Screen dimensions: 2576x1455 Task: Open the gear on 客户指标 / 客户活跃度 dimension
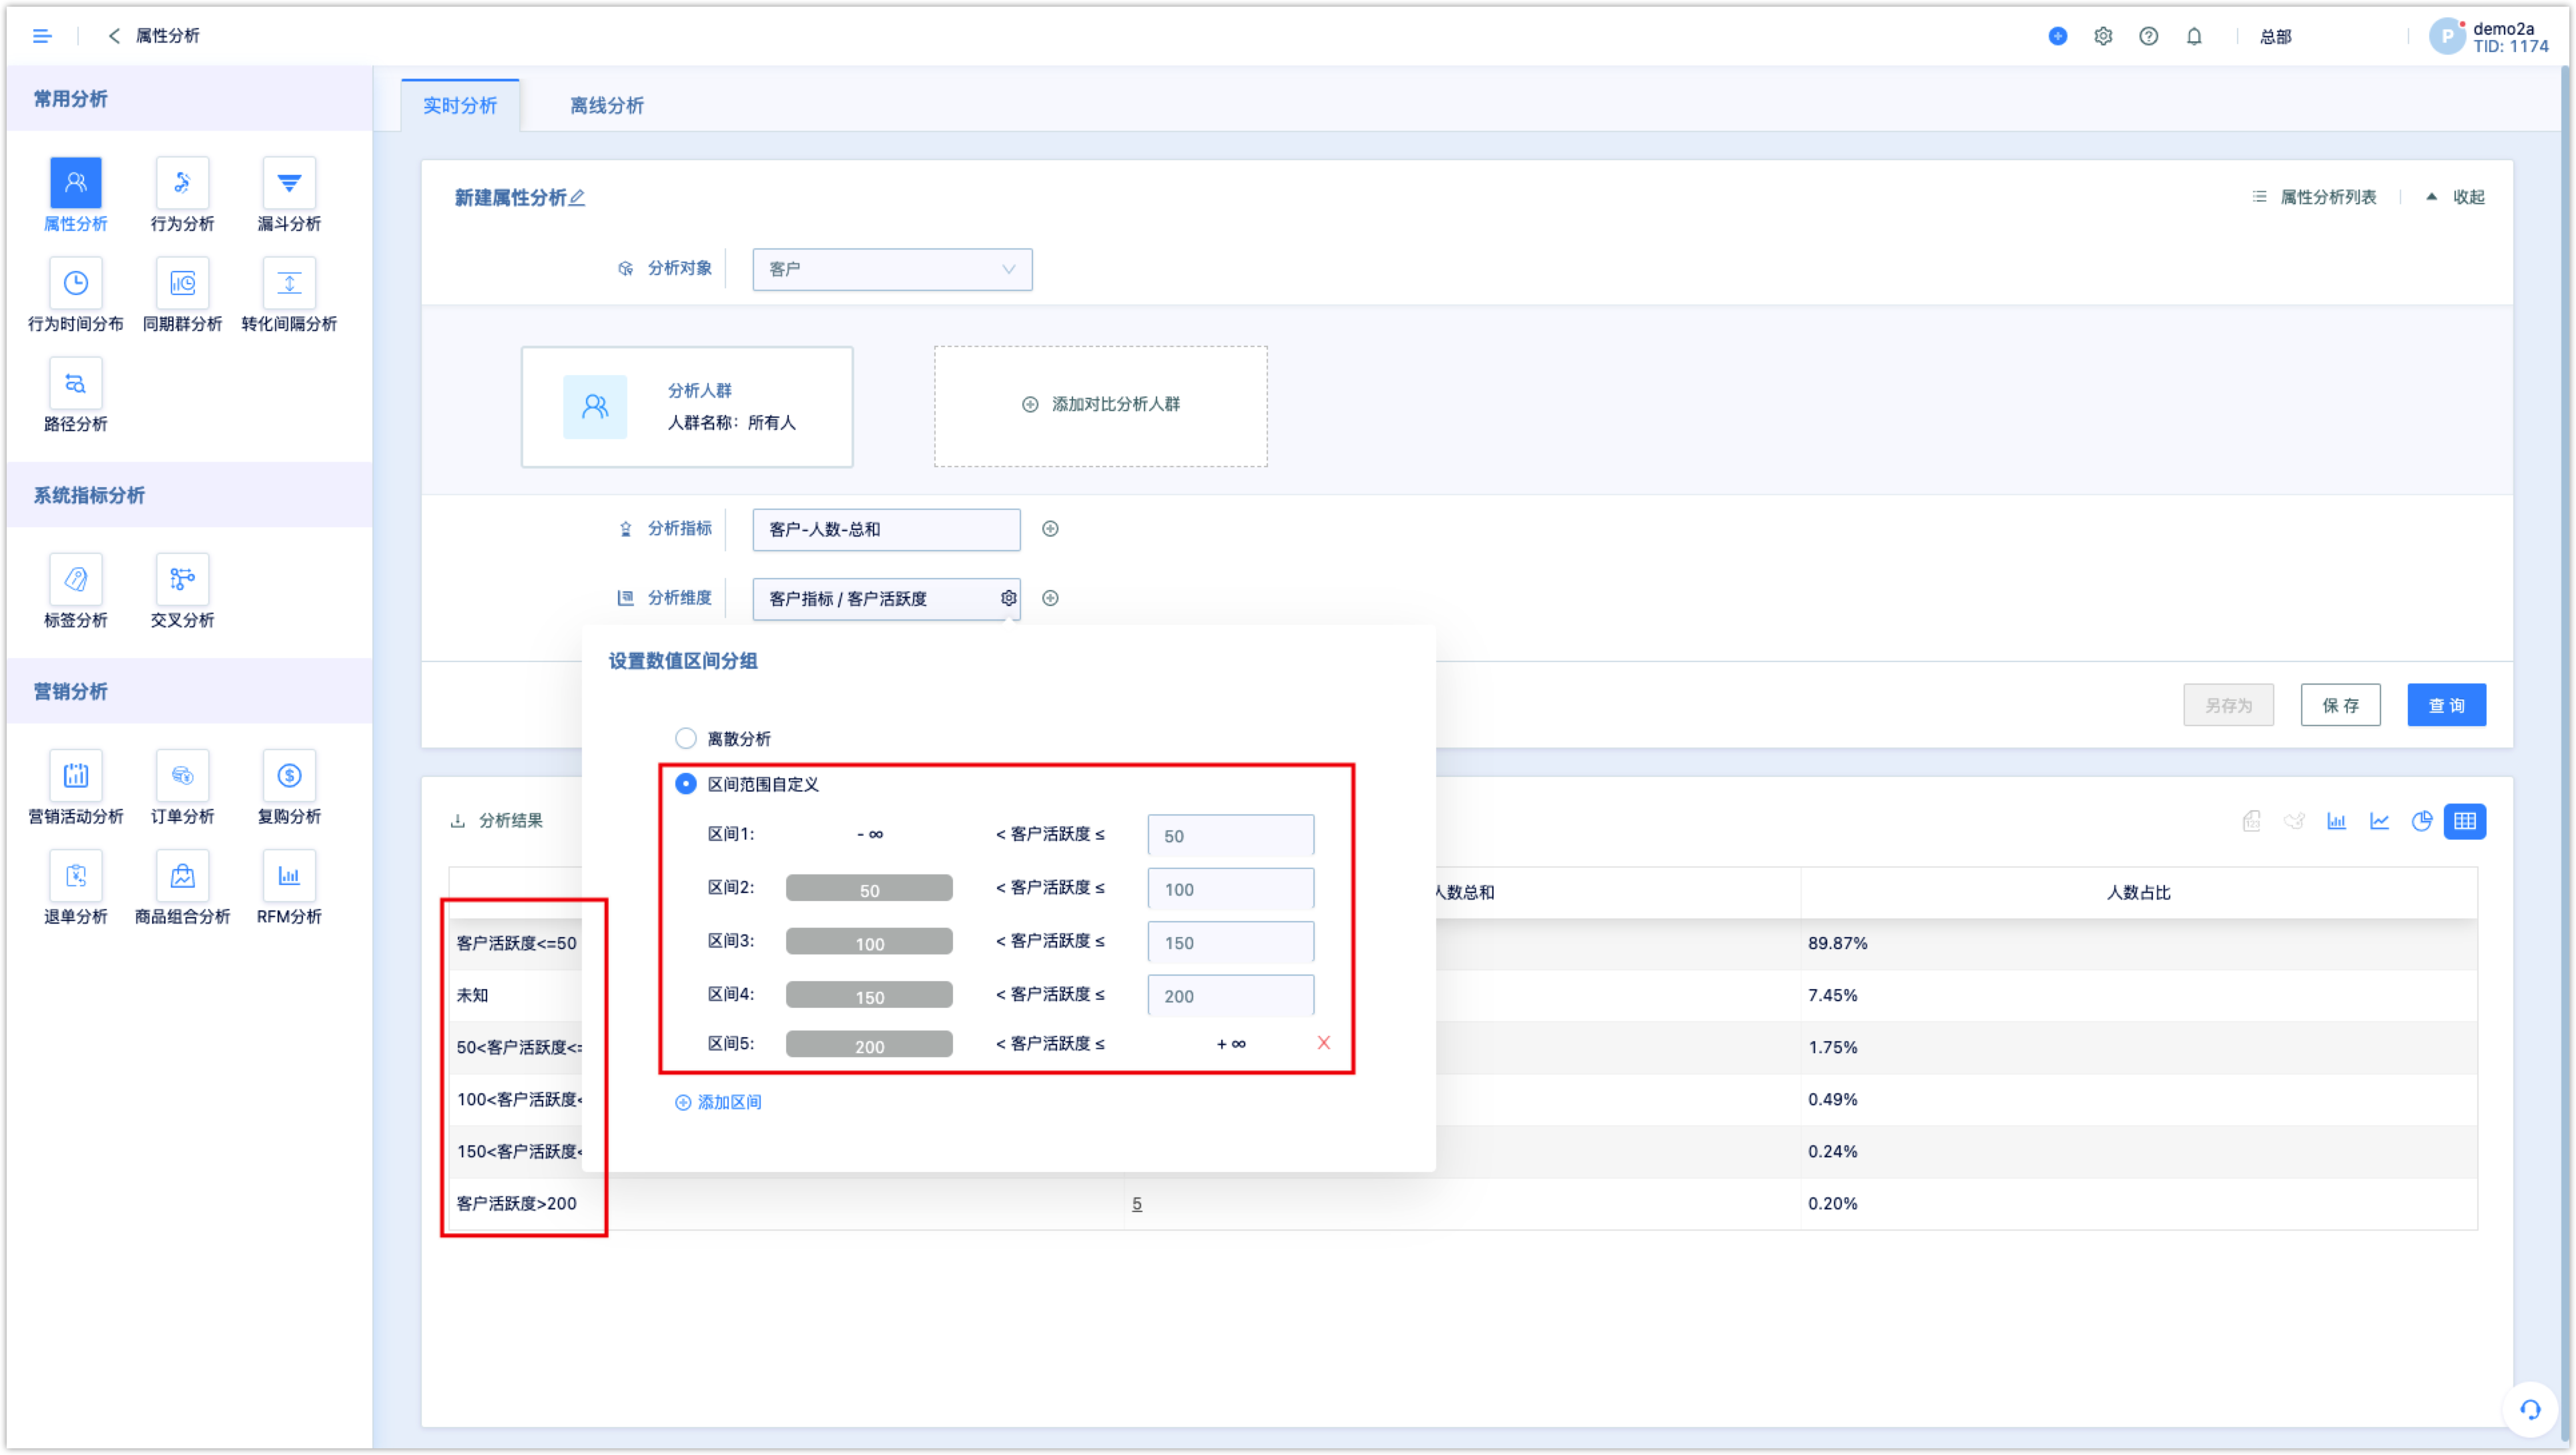click(1008, 598)
